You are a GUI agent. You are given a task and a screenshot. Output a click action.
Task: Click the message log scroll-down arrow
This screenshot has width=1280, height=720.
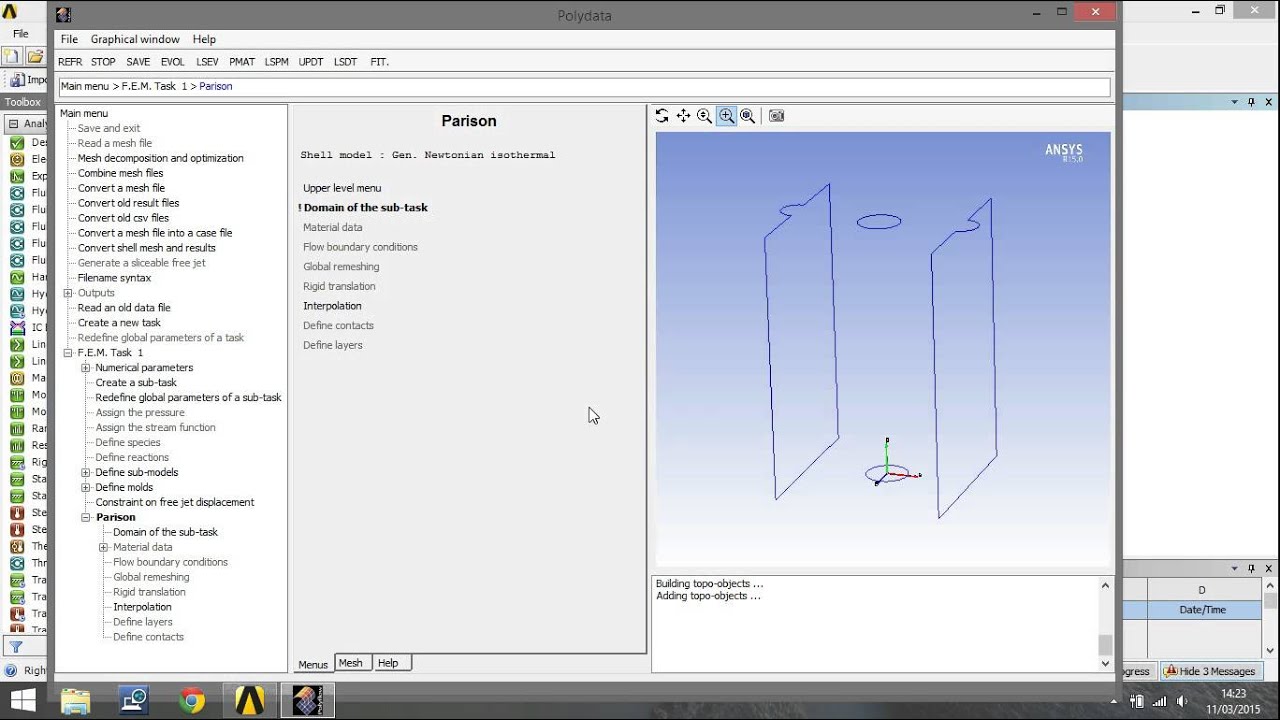pyautogui.click(x=1105, y=663)
